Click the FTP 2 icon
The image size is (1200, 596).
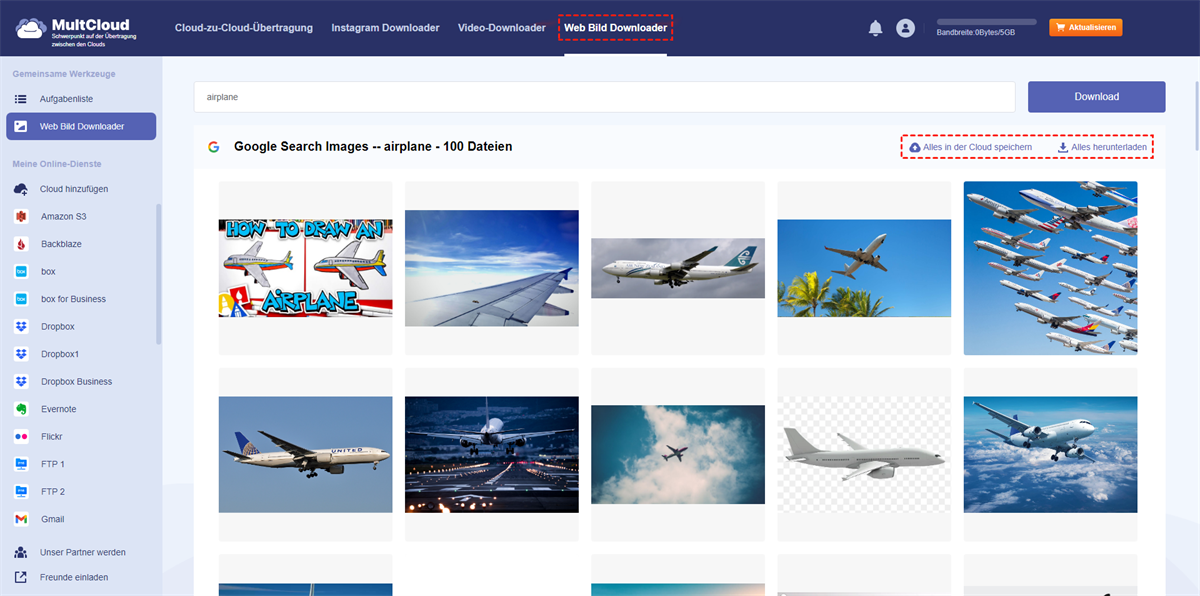coord(21,491)
